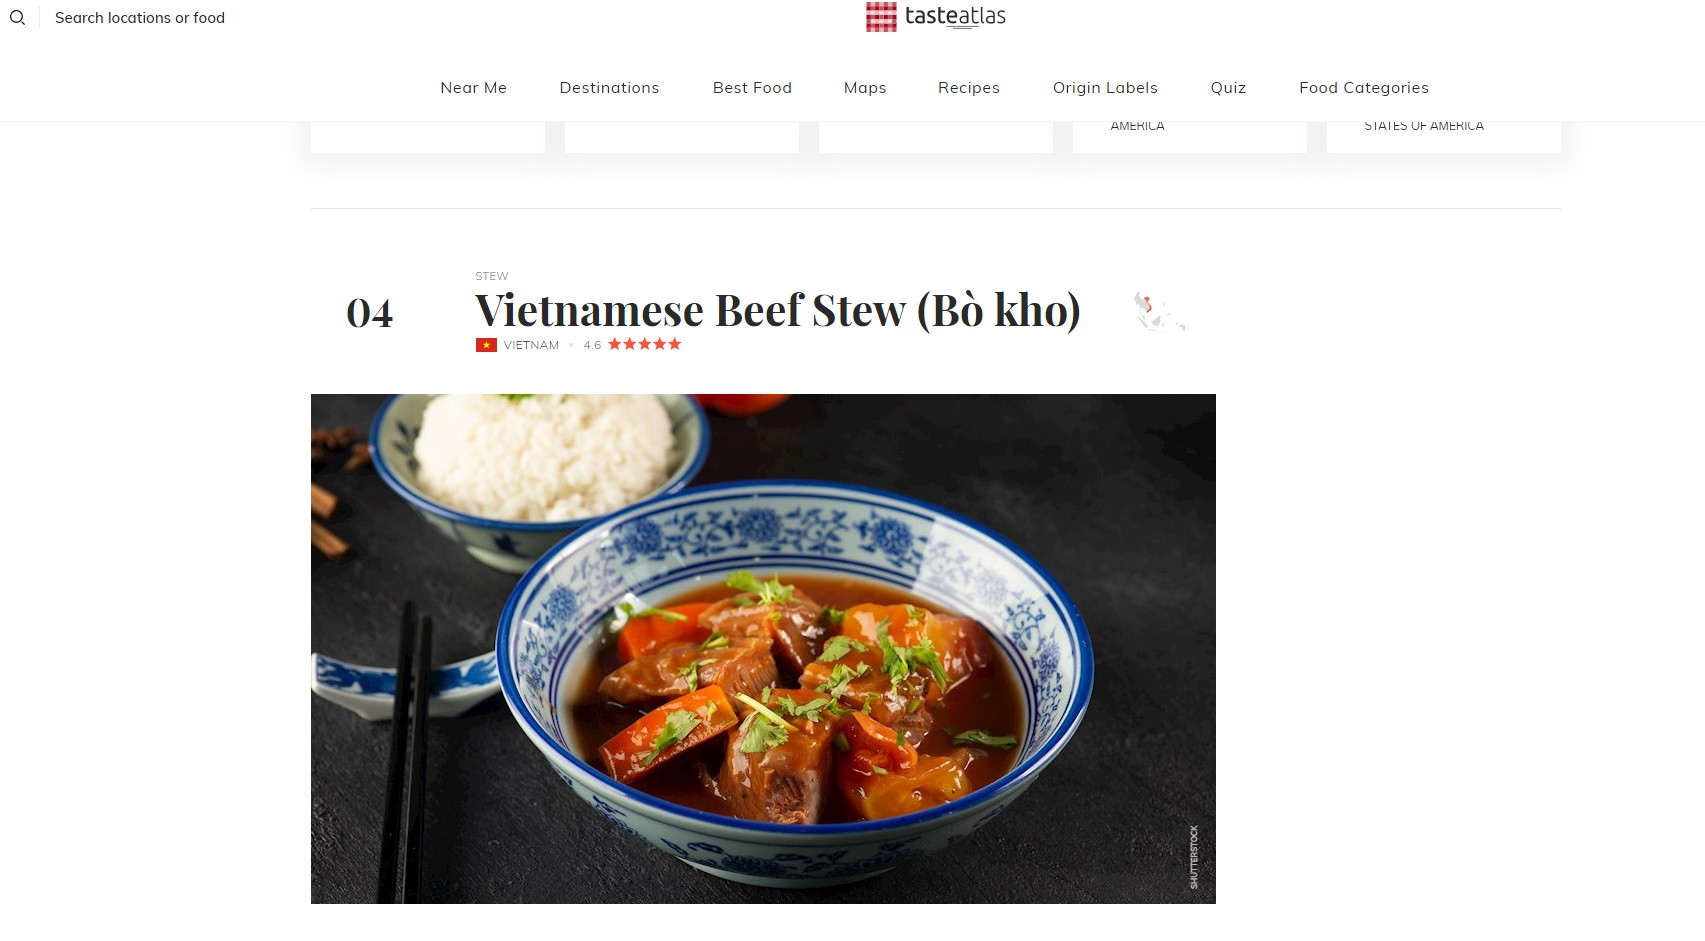The width and height of the screenshot is (1705, 941).
Task: Click the VIETNAM country link
Action: (531, 345)
